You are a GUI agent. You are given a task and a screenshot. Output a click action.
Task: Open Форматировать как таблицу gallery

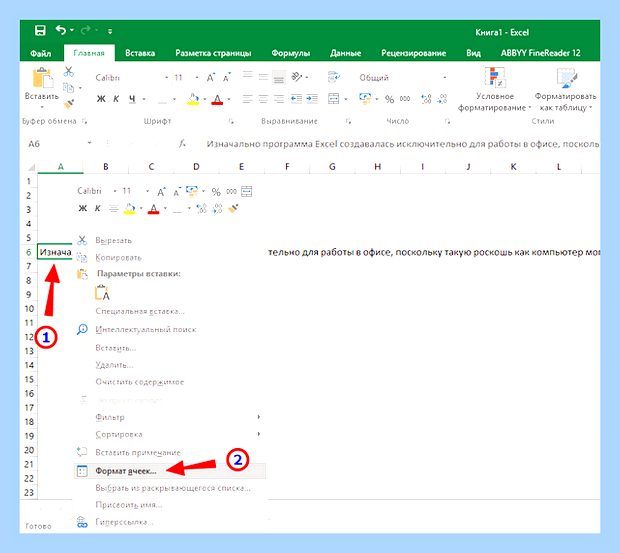coord(566,89)
